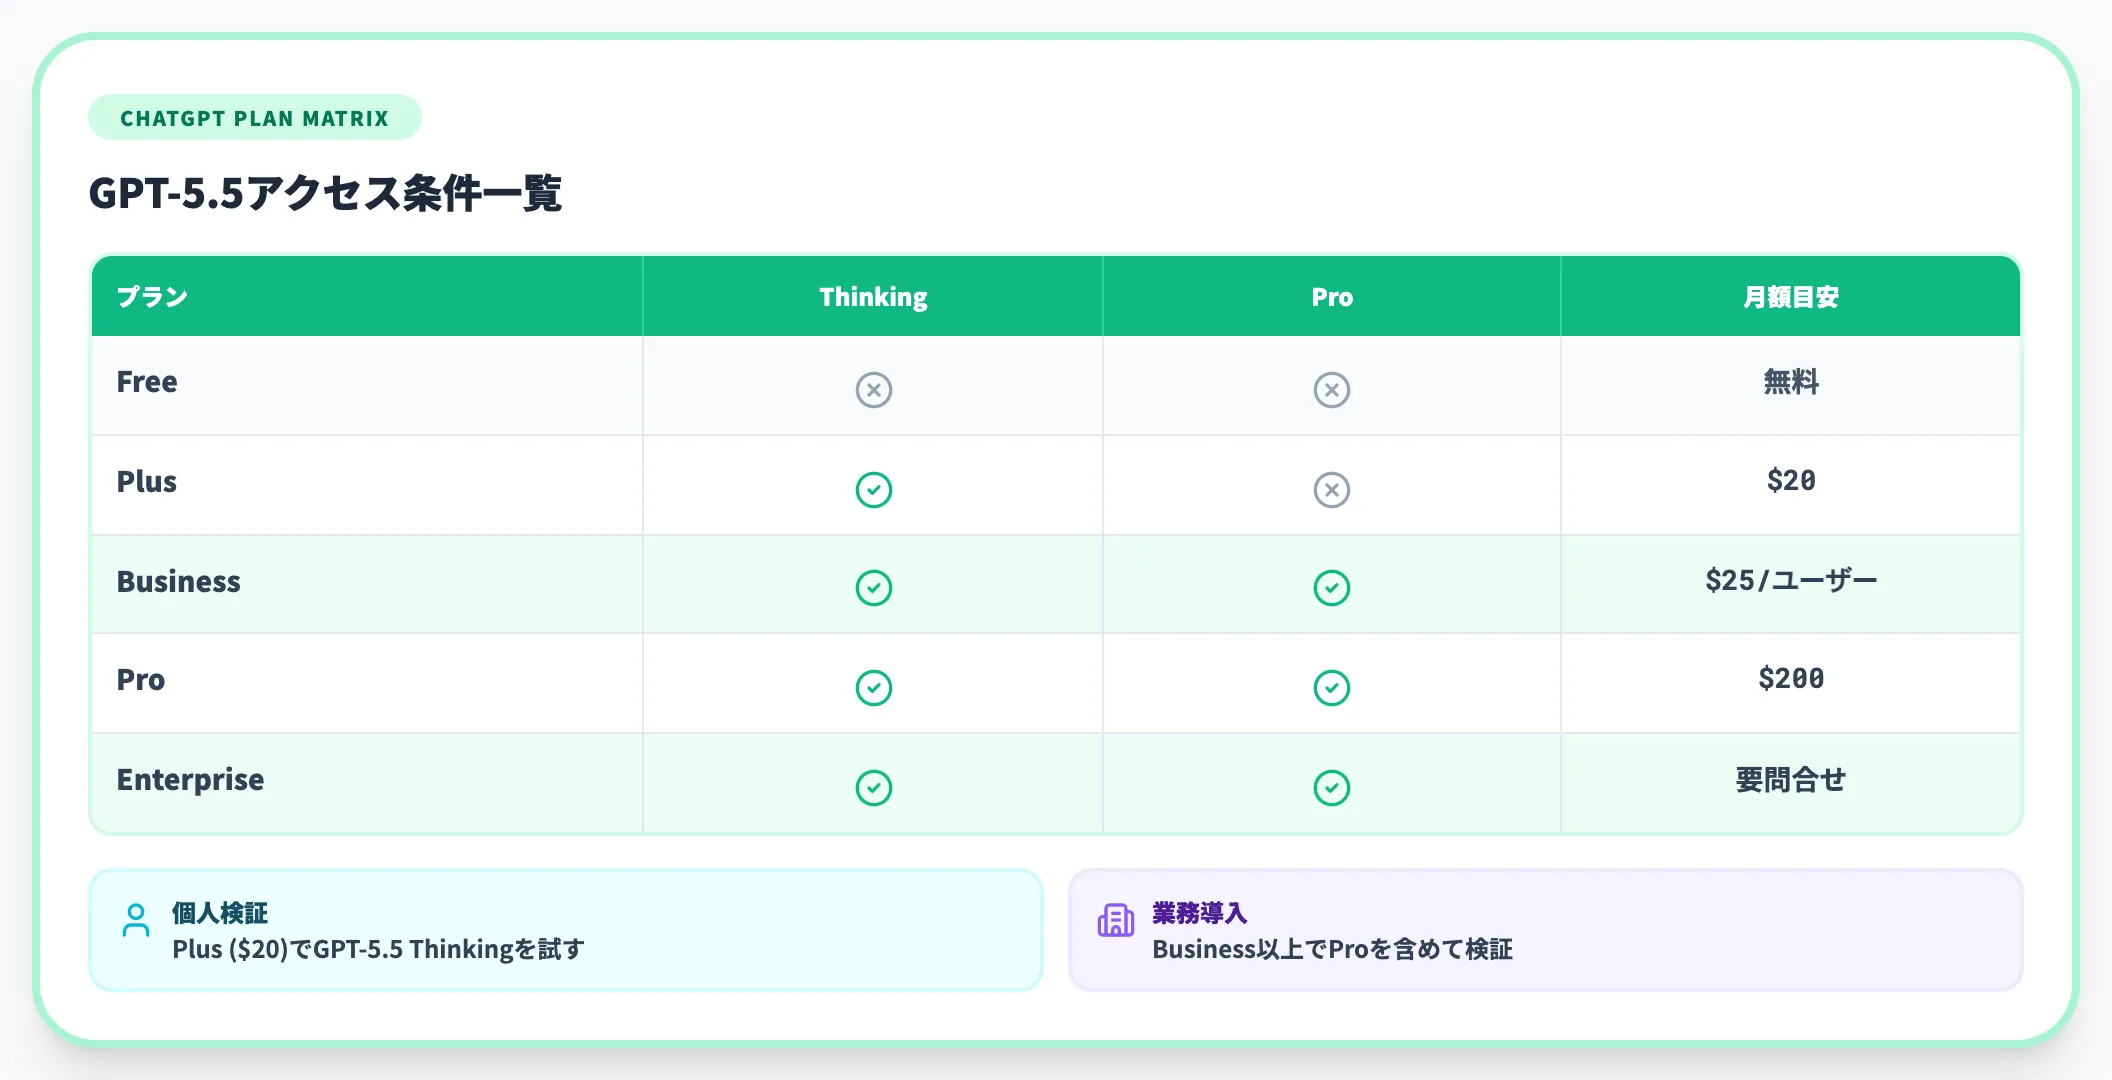Click the Plus plan Thinking checkmark icon
2112x1080 pixels.
[x=873, y=489]
